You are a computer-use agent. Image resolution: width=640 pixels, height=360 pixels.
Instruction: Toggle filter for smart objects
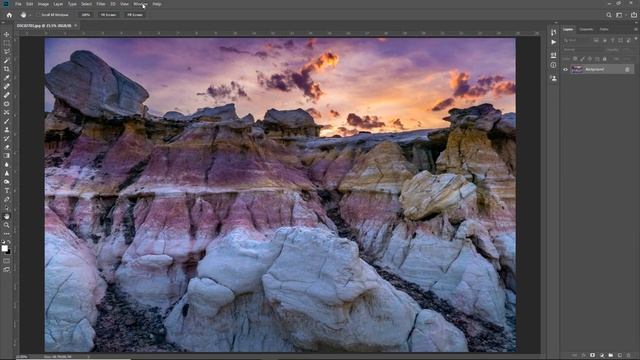(628, 40)
